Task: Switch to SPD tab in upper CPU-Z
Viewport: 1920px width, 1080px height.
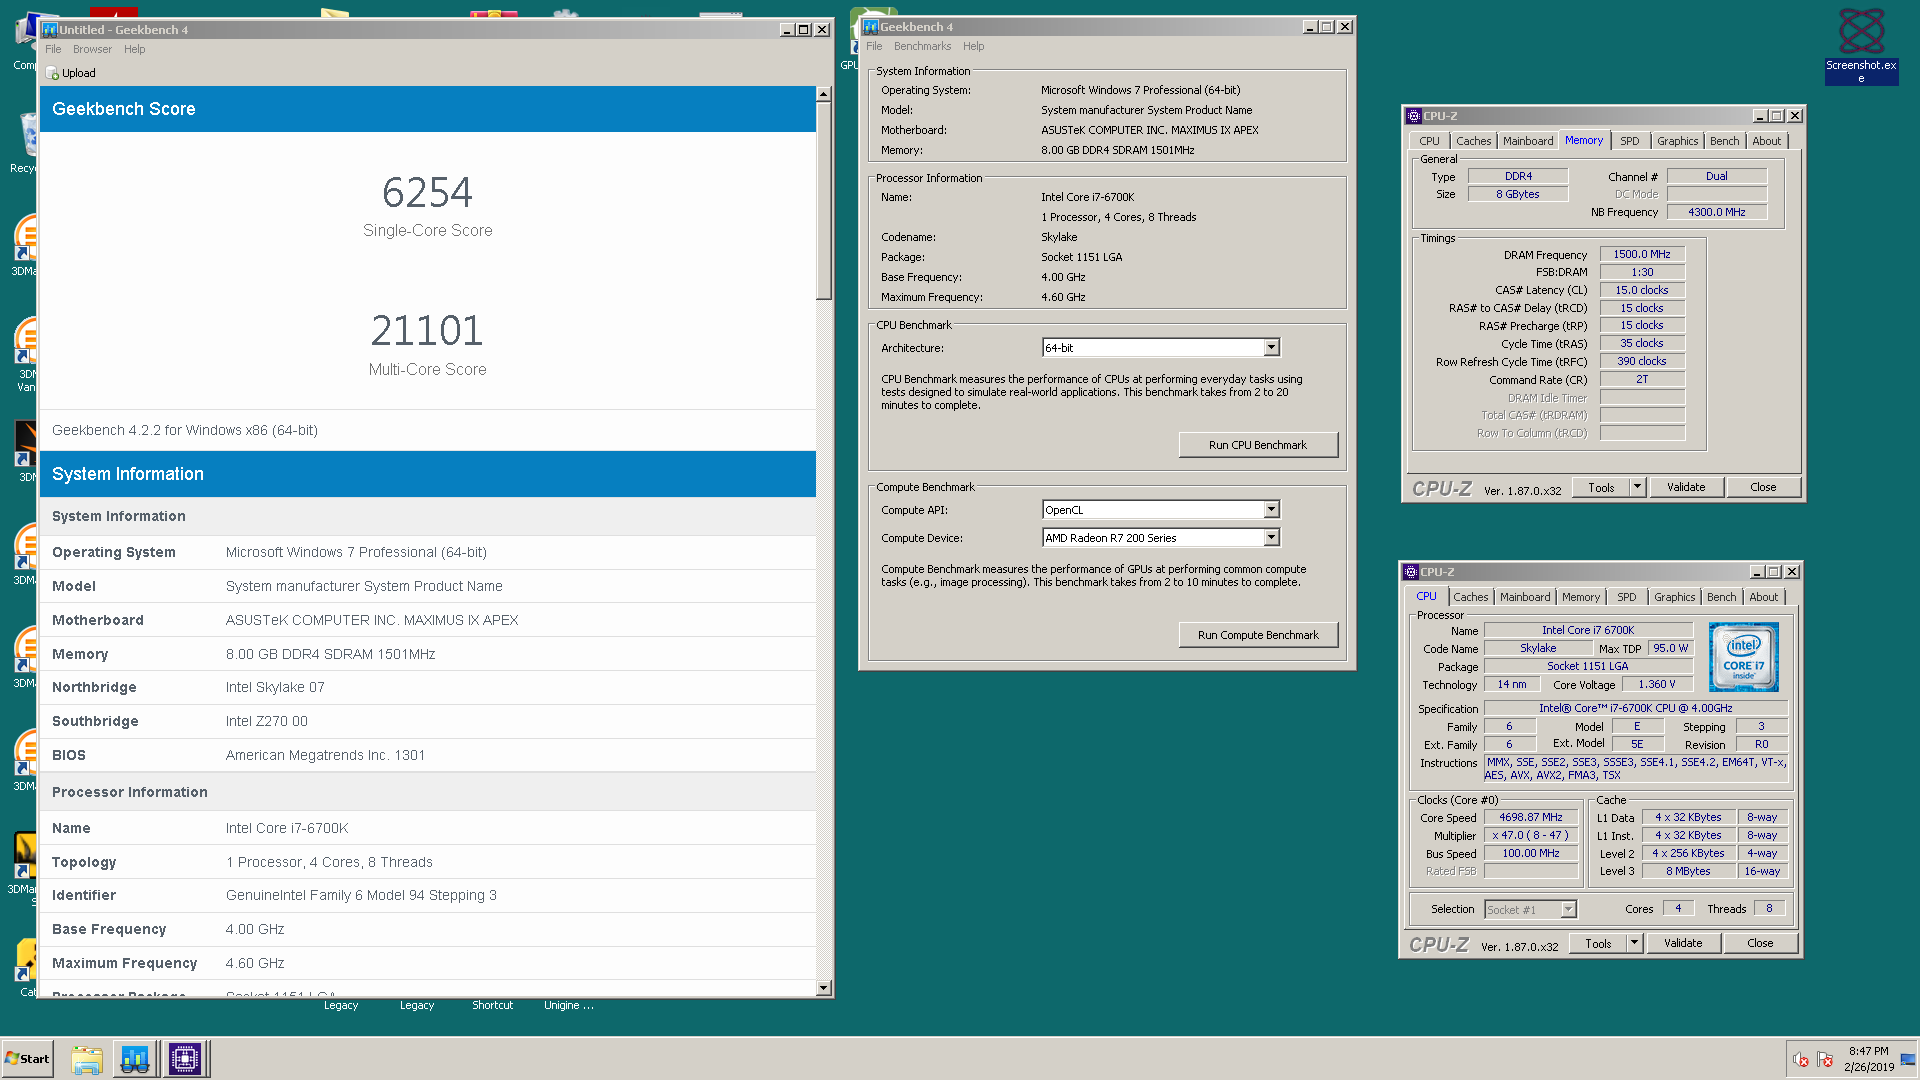Action: tap(1630, 141)
